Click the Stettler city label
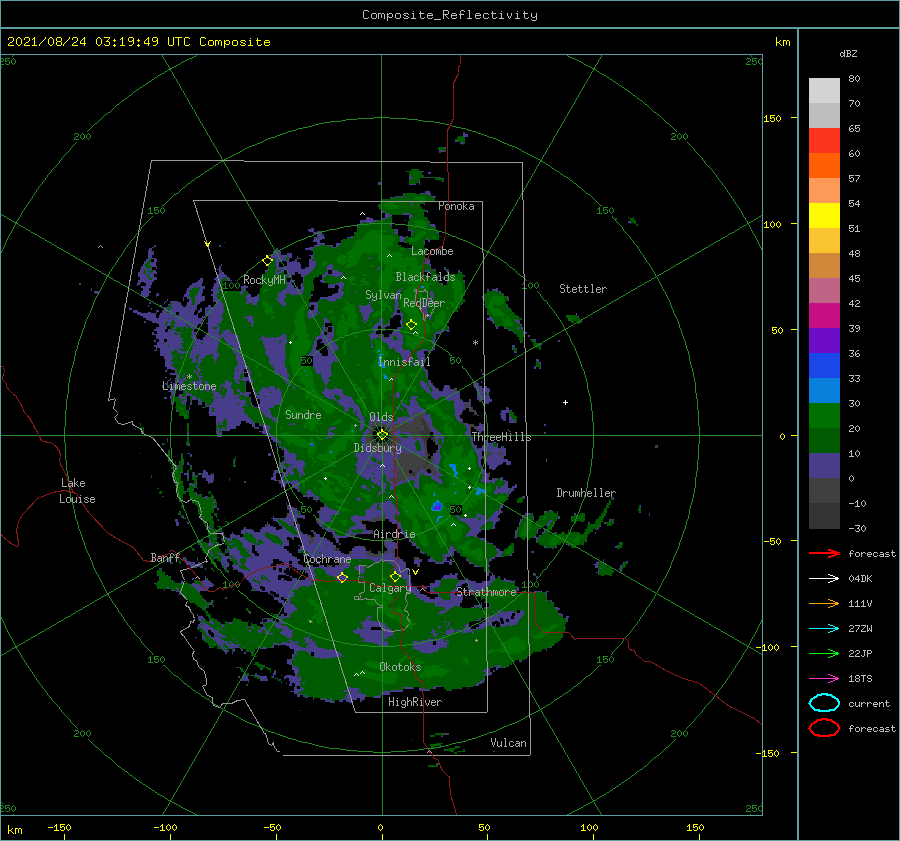Image resolution: width=900 pixels, height=841 pixels. click(x=583, y=289)
